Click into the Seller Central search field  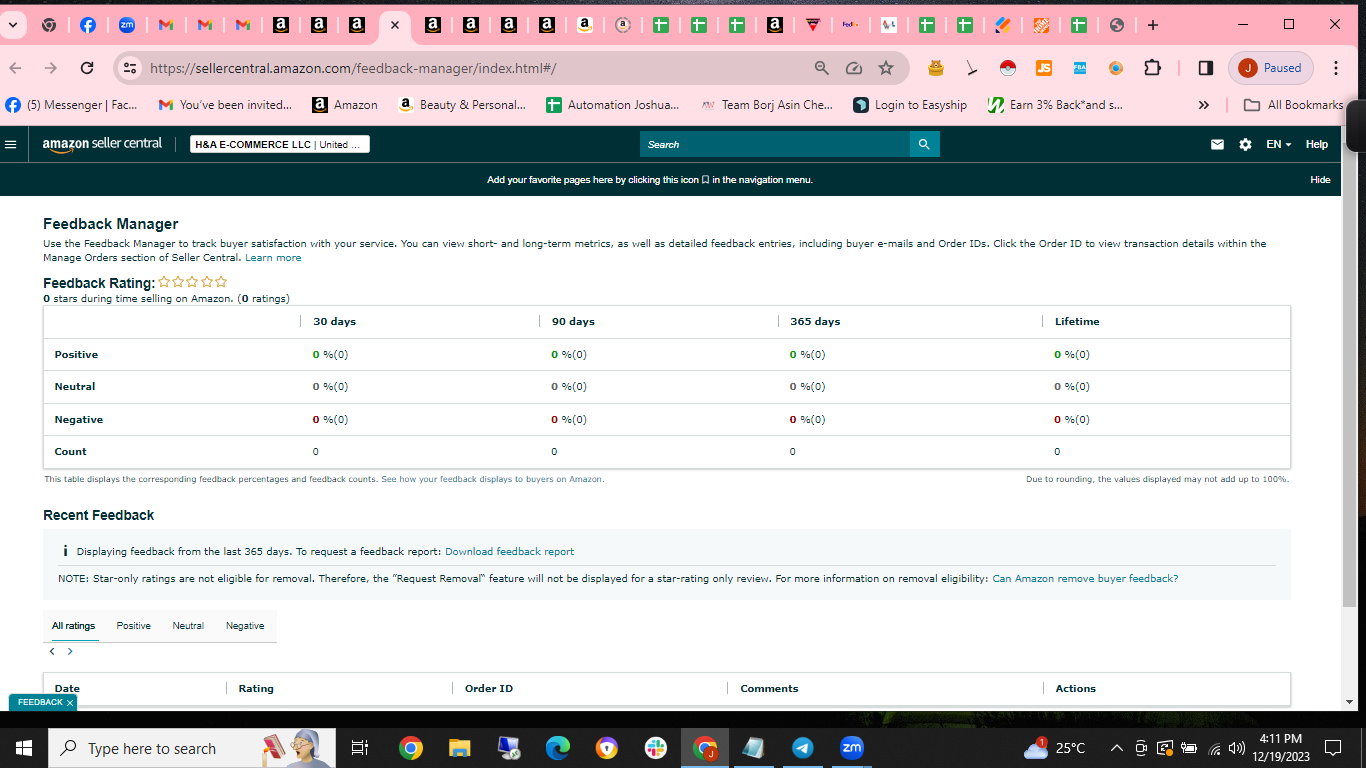[775, 144]
